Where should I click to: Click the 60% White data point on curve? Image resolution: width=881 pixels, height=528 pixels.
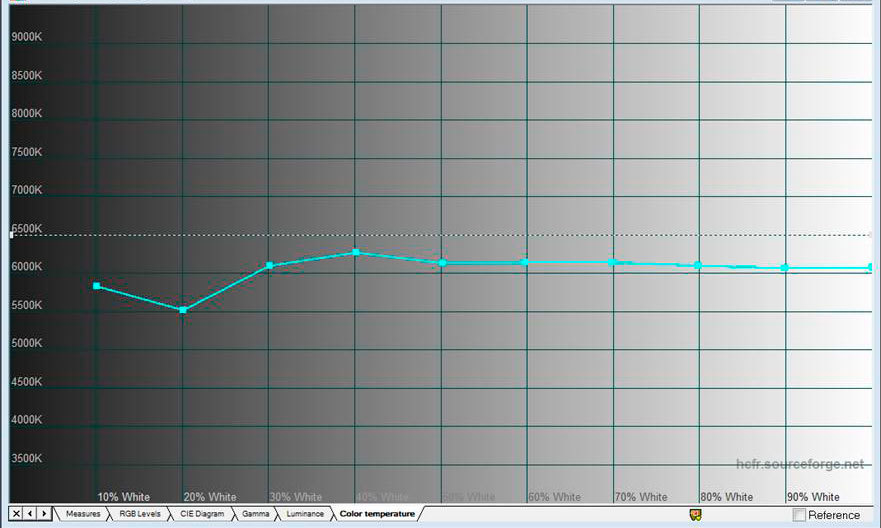524,262
